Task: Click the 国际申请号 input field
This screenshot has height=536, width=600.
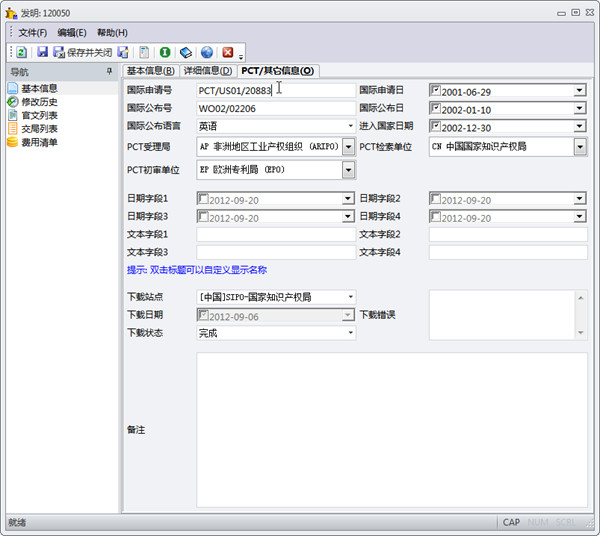Action: [276, 90]
